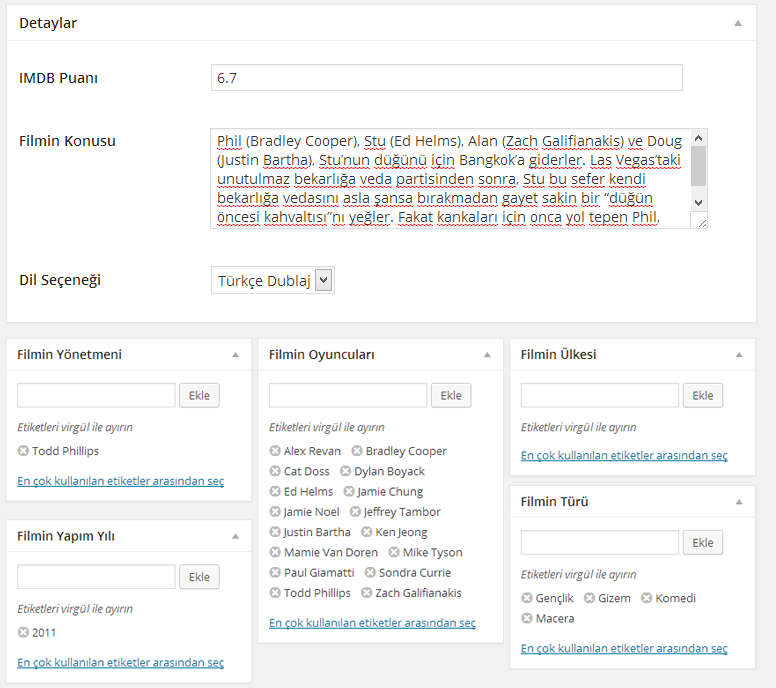
Task: Delete the Ken Jeong actor tag
Action: pos(366,532)
